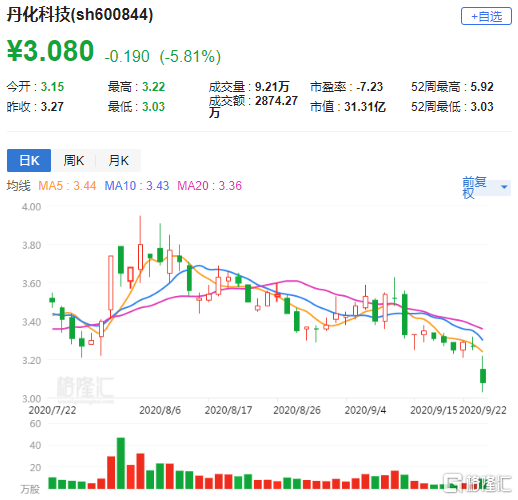
Task: Click the 3.00 price axis label
Action: (31, 399)
